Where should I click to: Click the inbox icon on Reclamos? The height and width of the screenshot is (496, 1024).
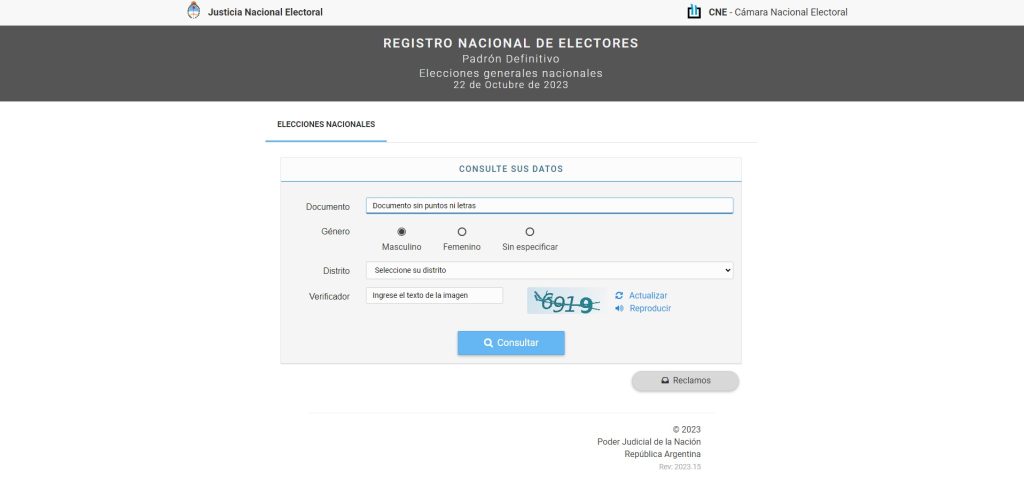click(x=665, y=381)
